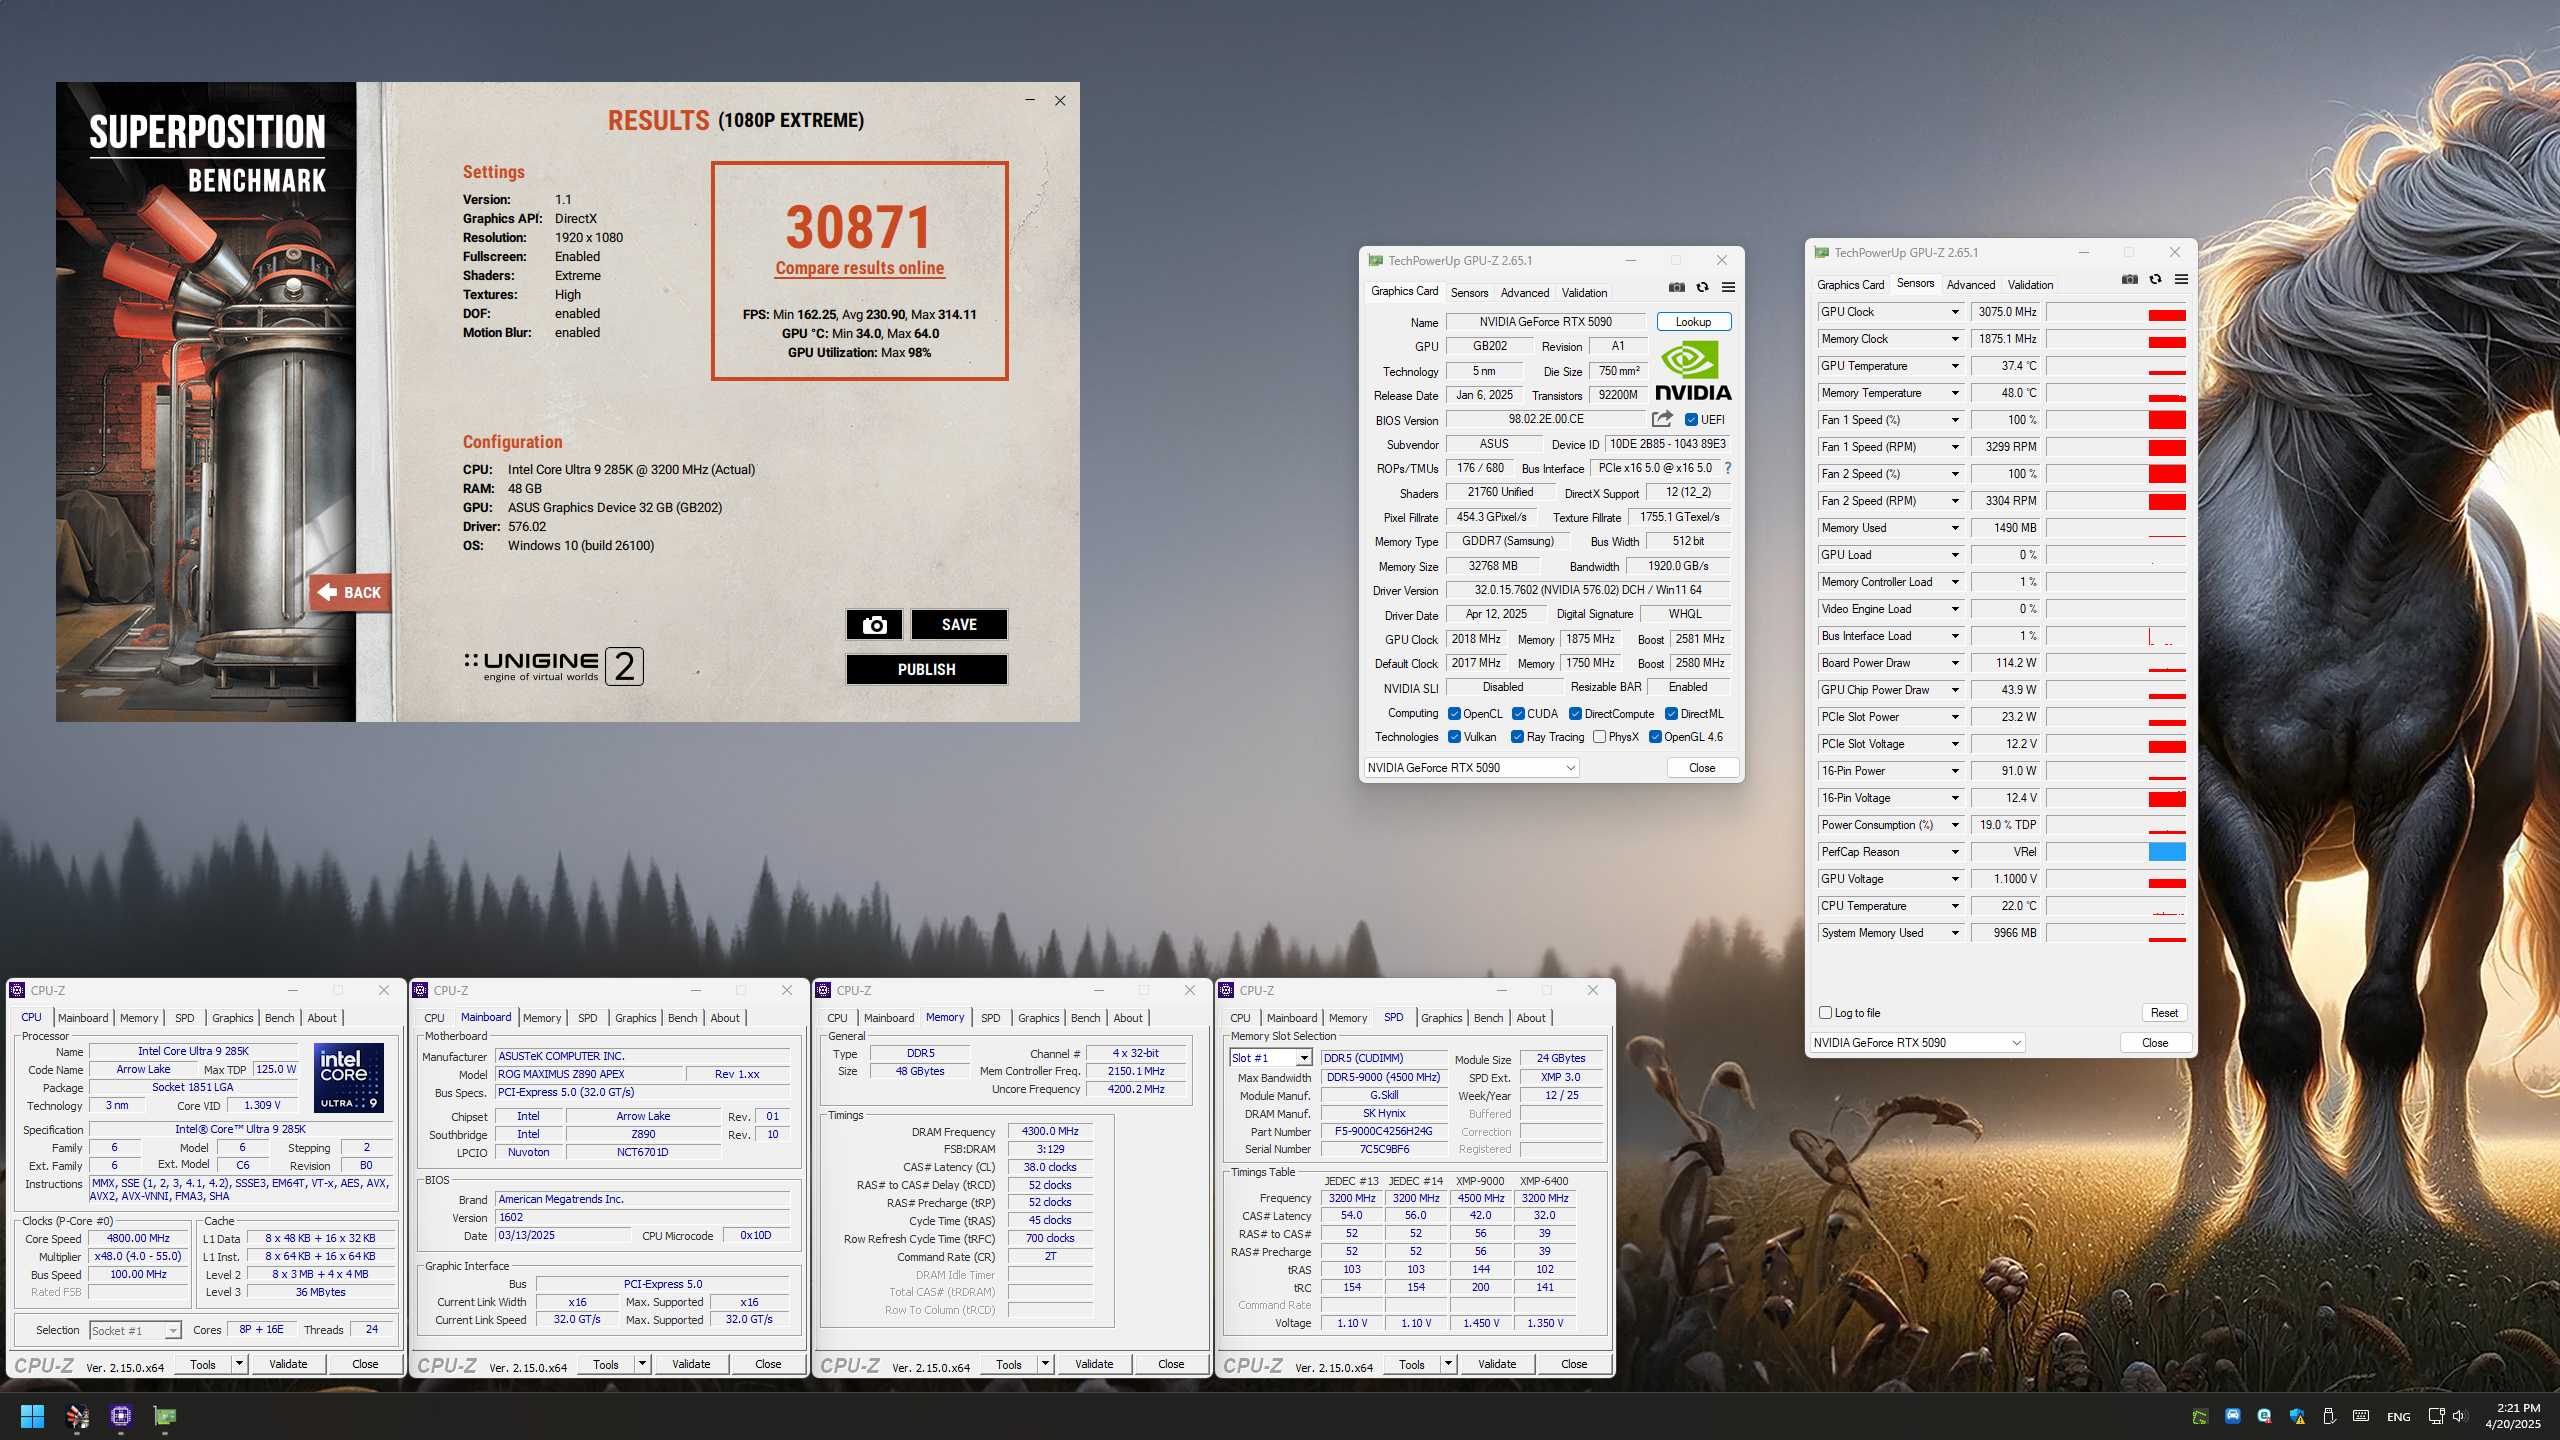Click the PerfCap Reason blue graph bar
The image size is (2560, 1440).
pos(2167,852)
